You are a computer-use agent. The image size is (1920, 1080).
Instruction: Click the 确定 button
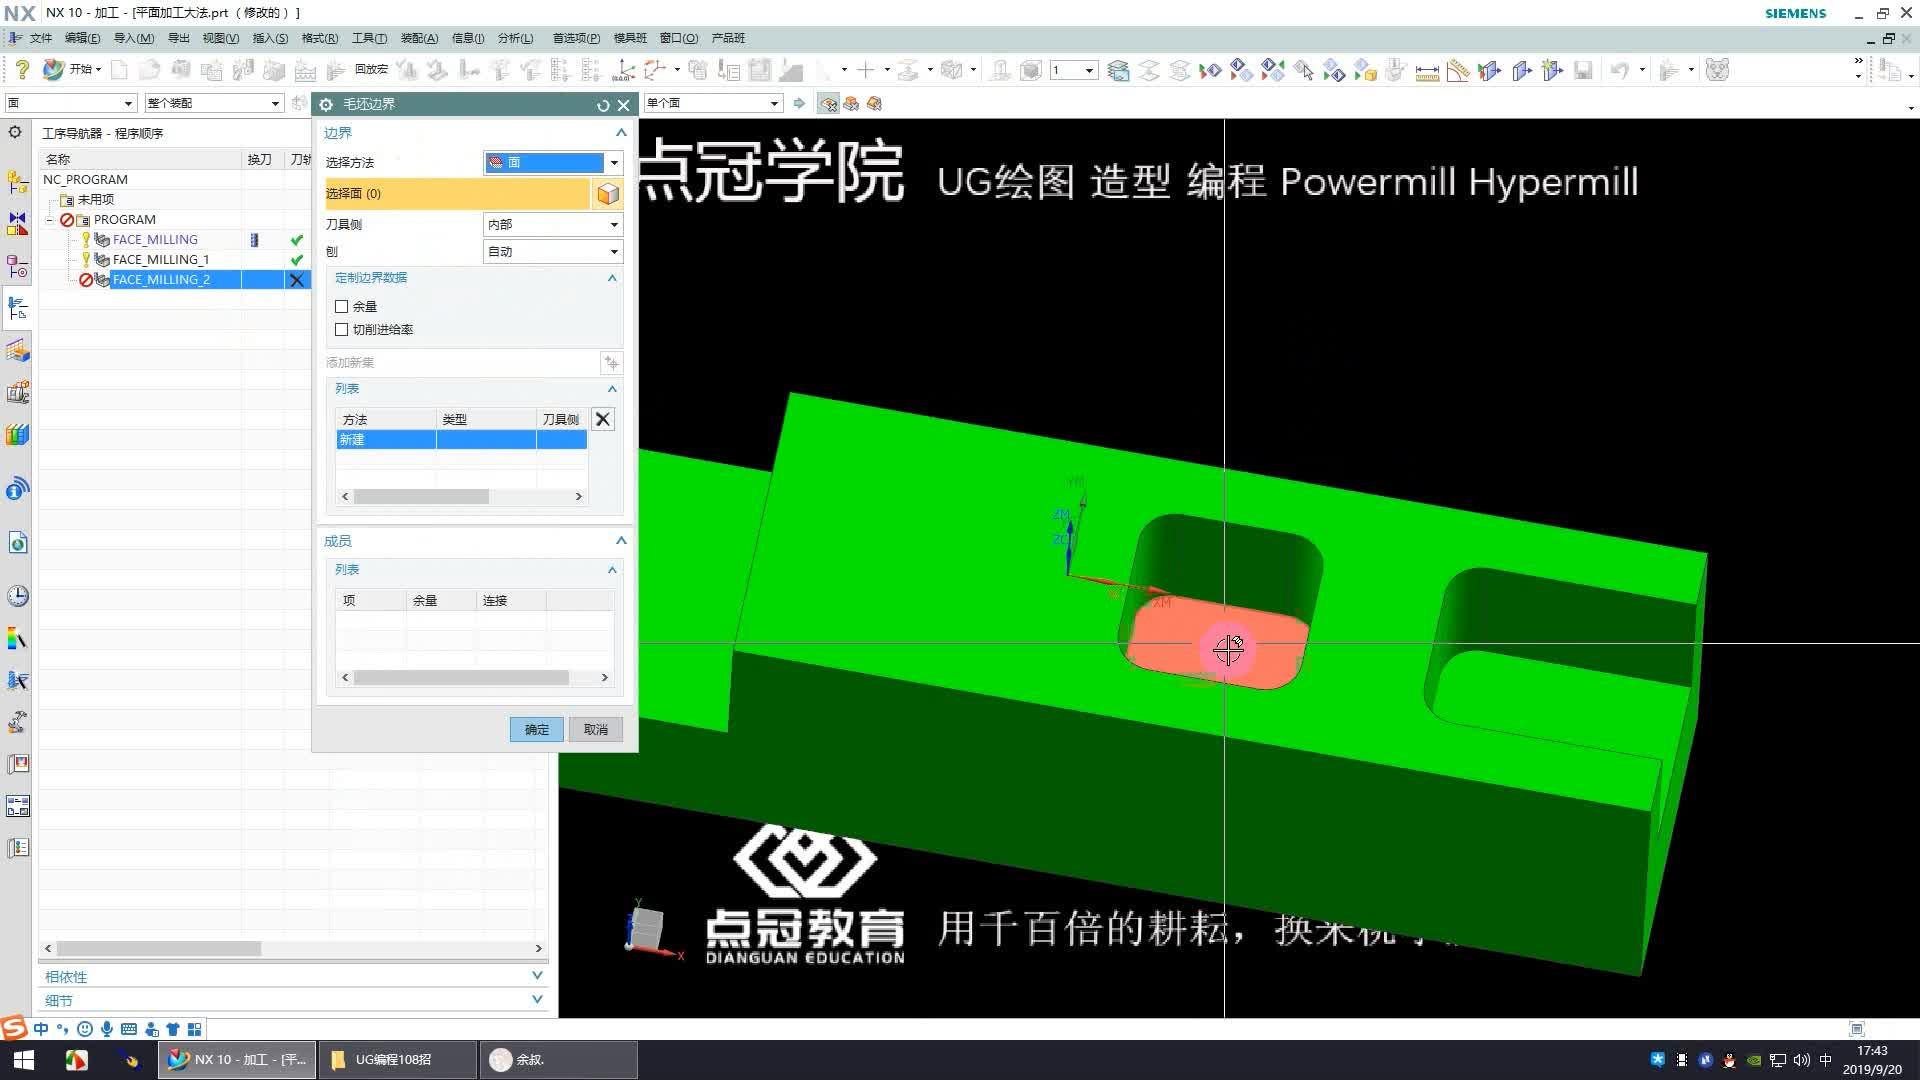click(x=537, y=730)
